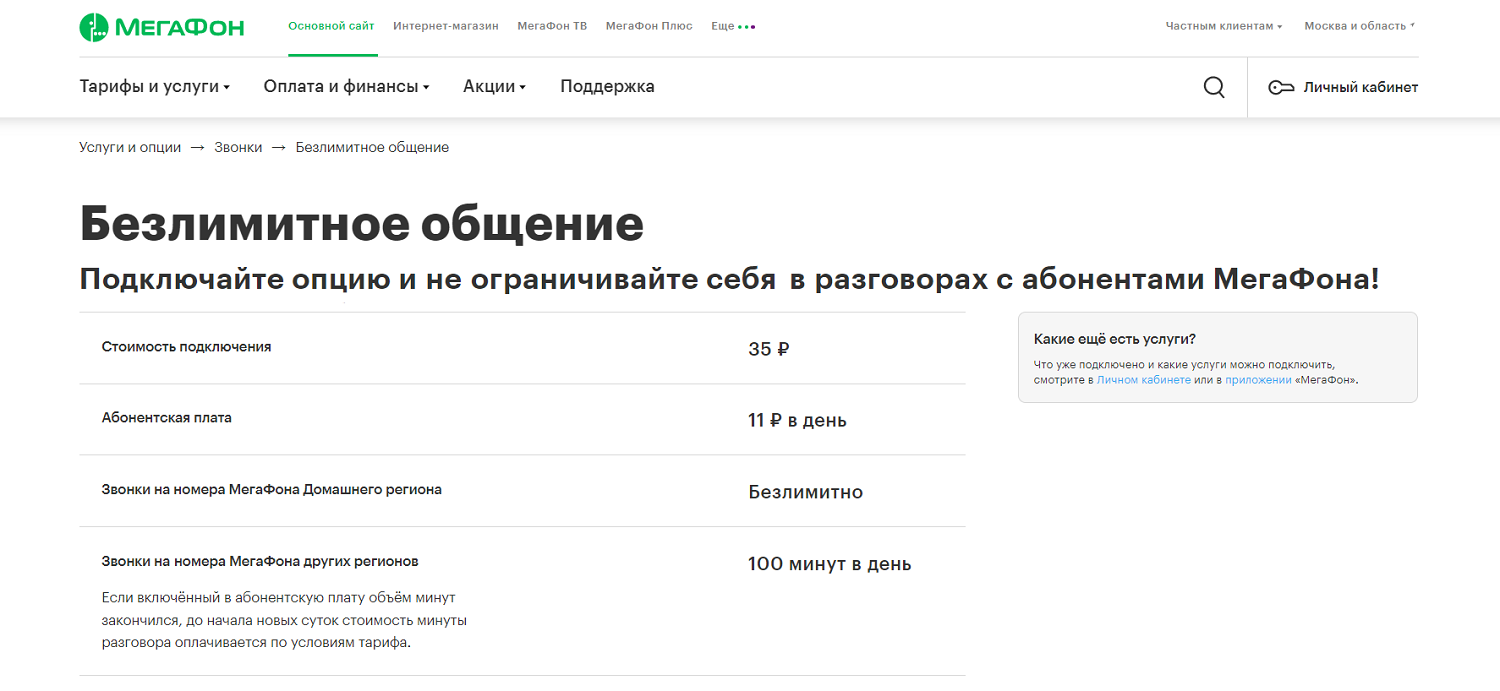Screen dimensions: 1500x691
Task: Click the Безлимитное общение breadcrumb
Action: pyautogui.click(x=372, y=147)
